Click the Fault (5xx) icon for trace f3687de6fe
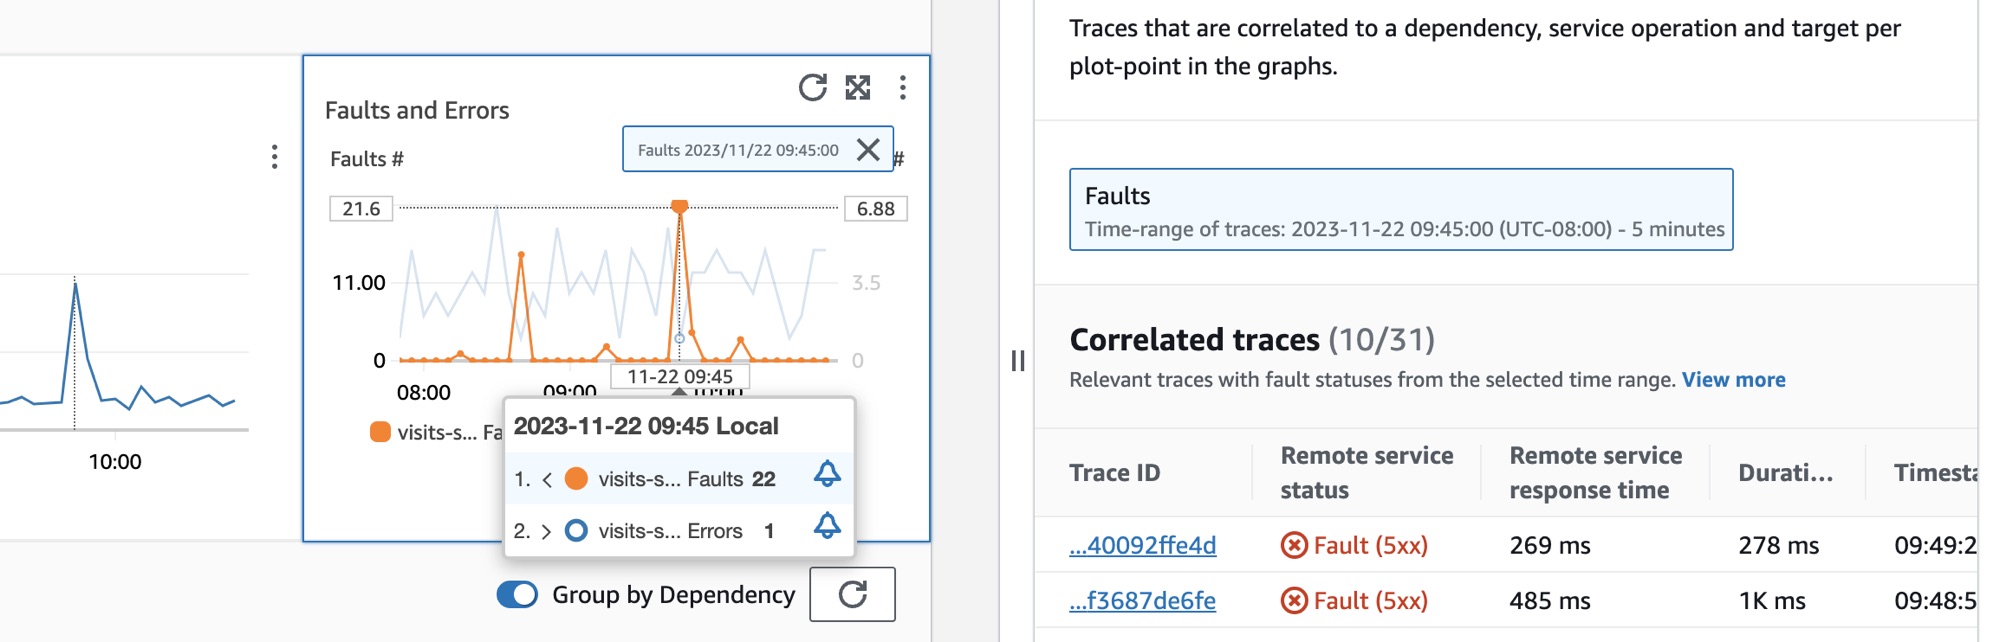Viewport: 2000px width, 642px height. pyautogui.click(x=1294, y=600)
